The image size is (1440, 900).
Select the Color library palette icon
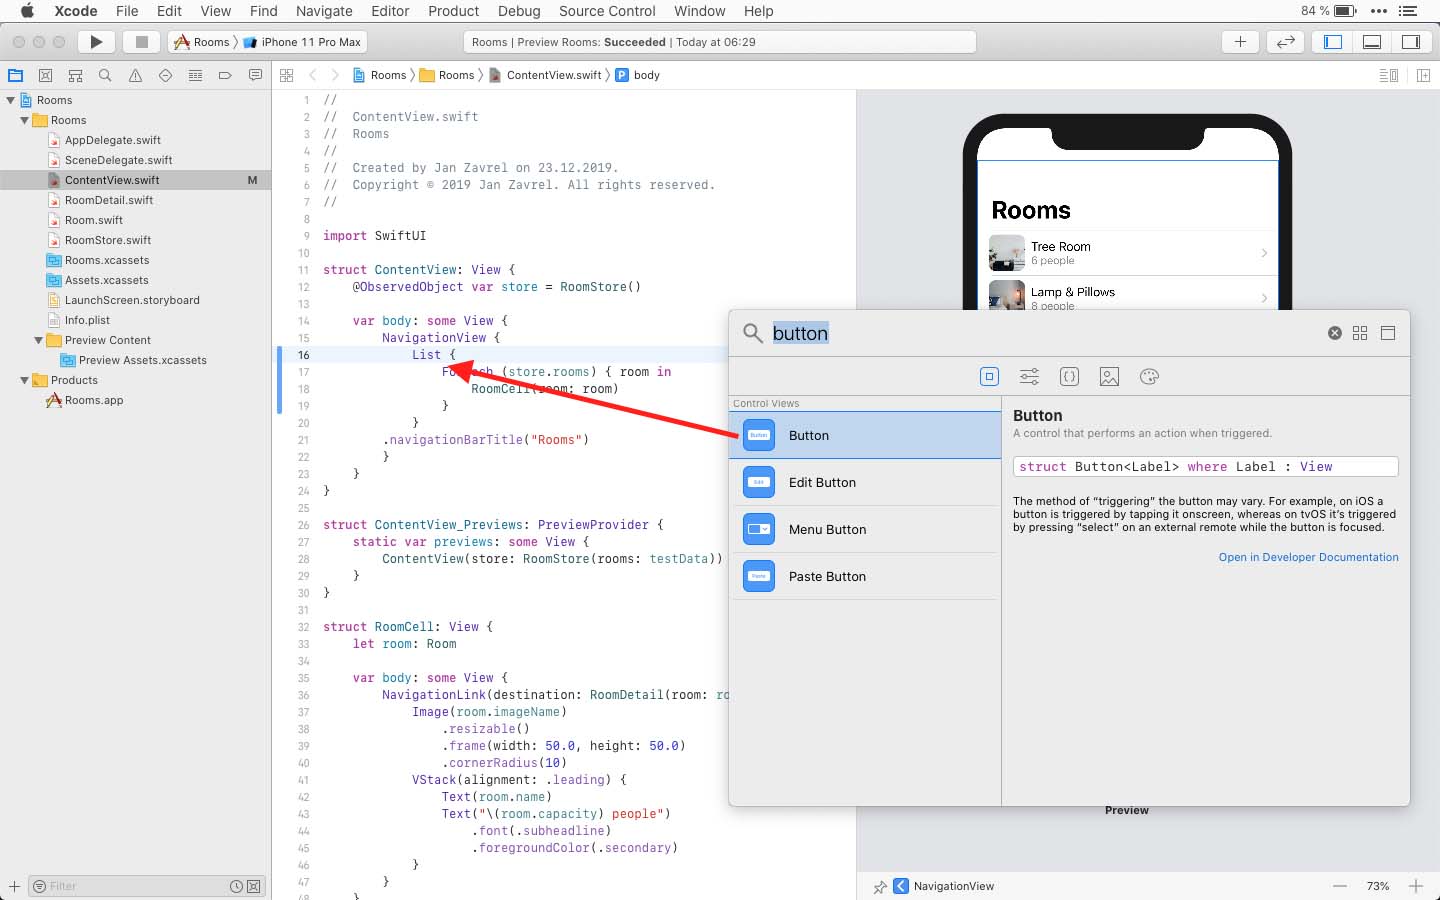coord(1149,376)
